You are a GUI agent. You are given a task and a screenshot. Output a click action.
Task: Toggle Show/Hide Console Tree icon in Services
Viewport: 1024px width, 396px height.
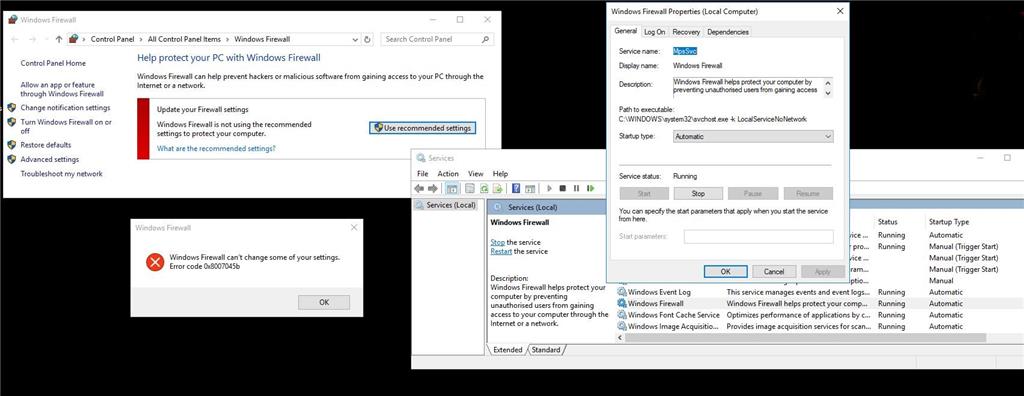(x=451, y=188)
